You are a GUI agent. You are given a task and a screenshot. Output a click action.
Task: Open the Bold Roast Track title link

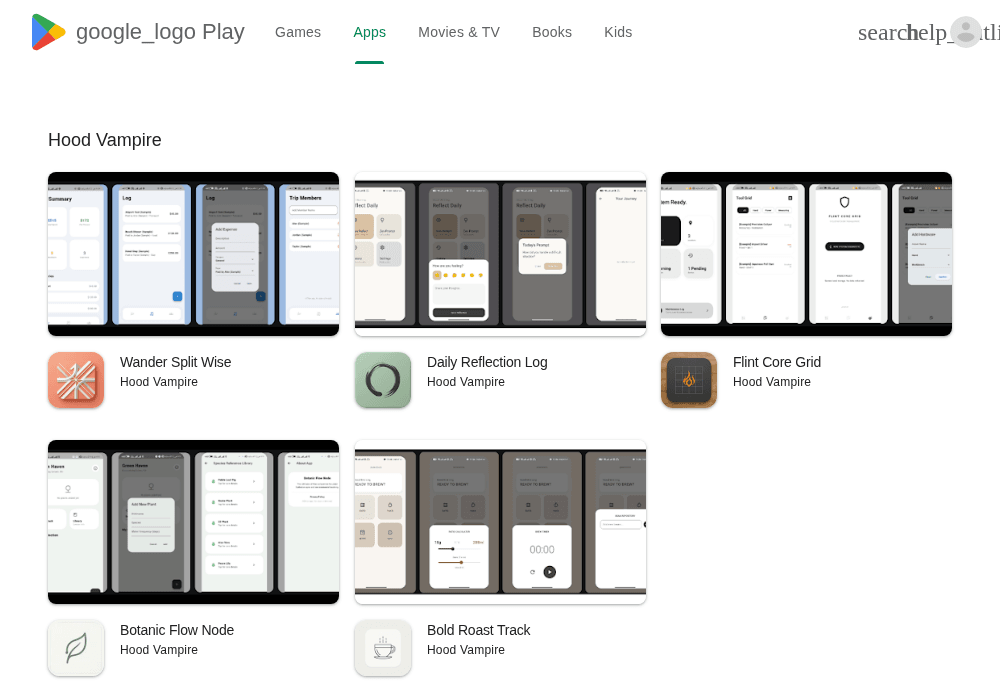point(478,630)
